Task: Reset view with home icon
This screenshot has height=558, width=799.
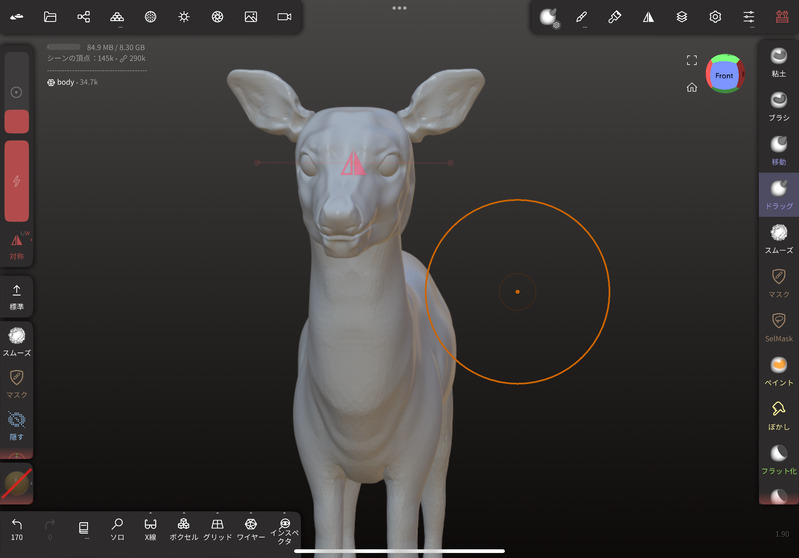Action: click(x=691, y=87)
